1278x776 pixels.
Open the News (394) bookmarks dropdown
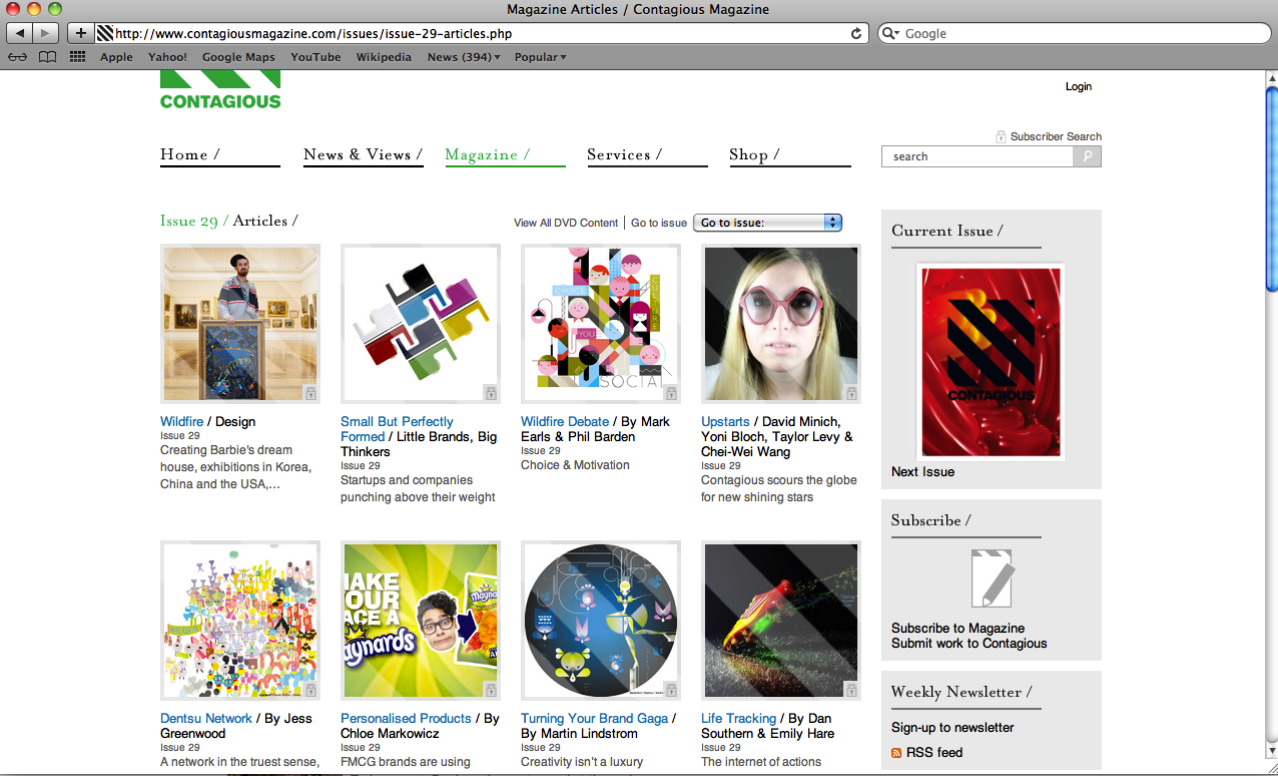[x=463, y=57]
